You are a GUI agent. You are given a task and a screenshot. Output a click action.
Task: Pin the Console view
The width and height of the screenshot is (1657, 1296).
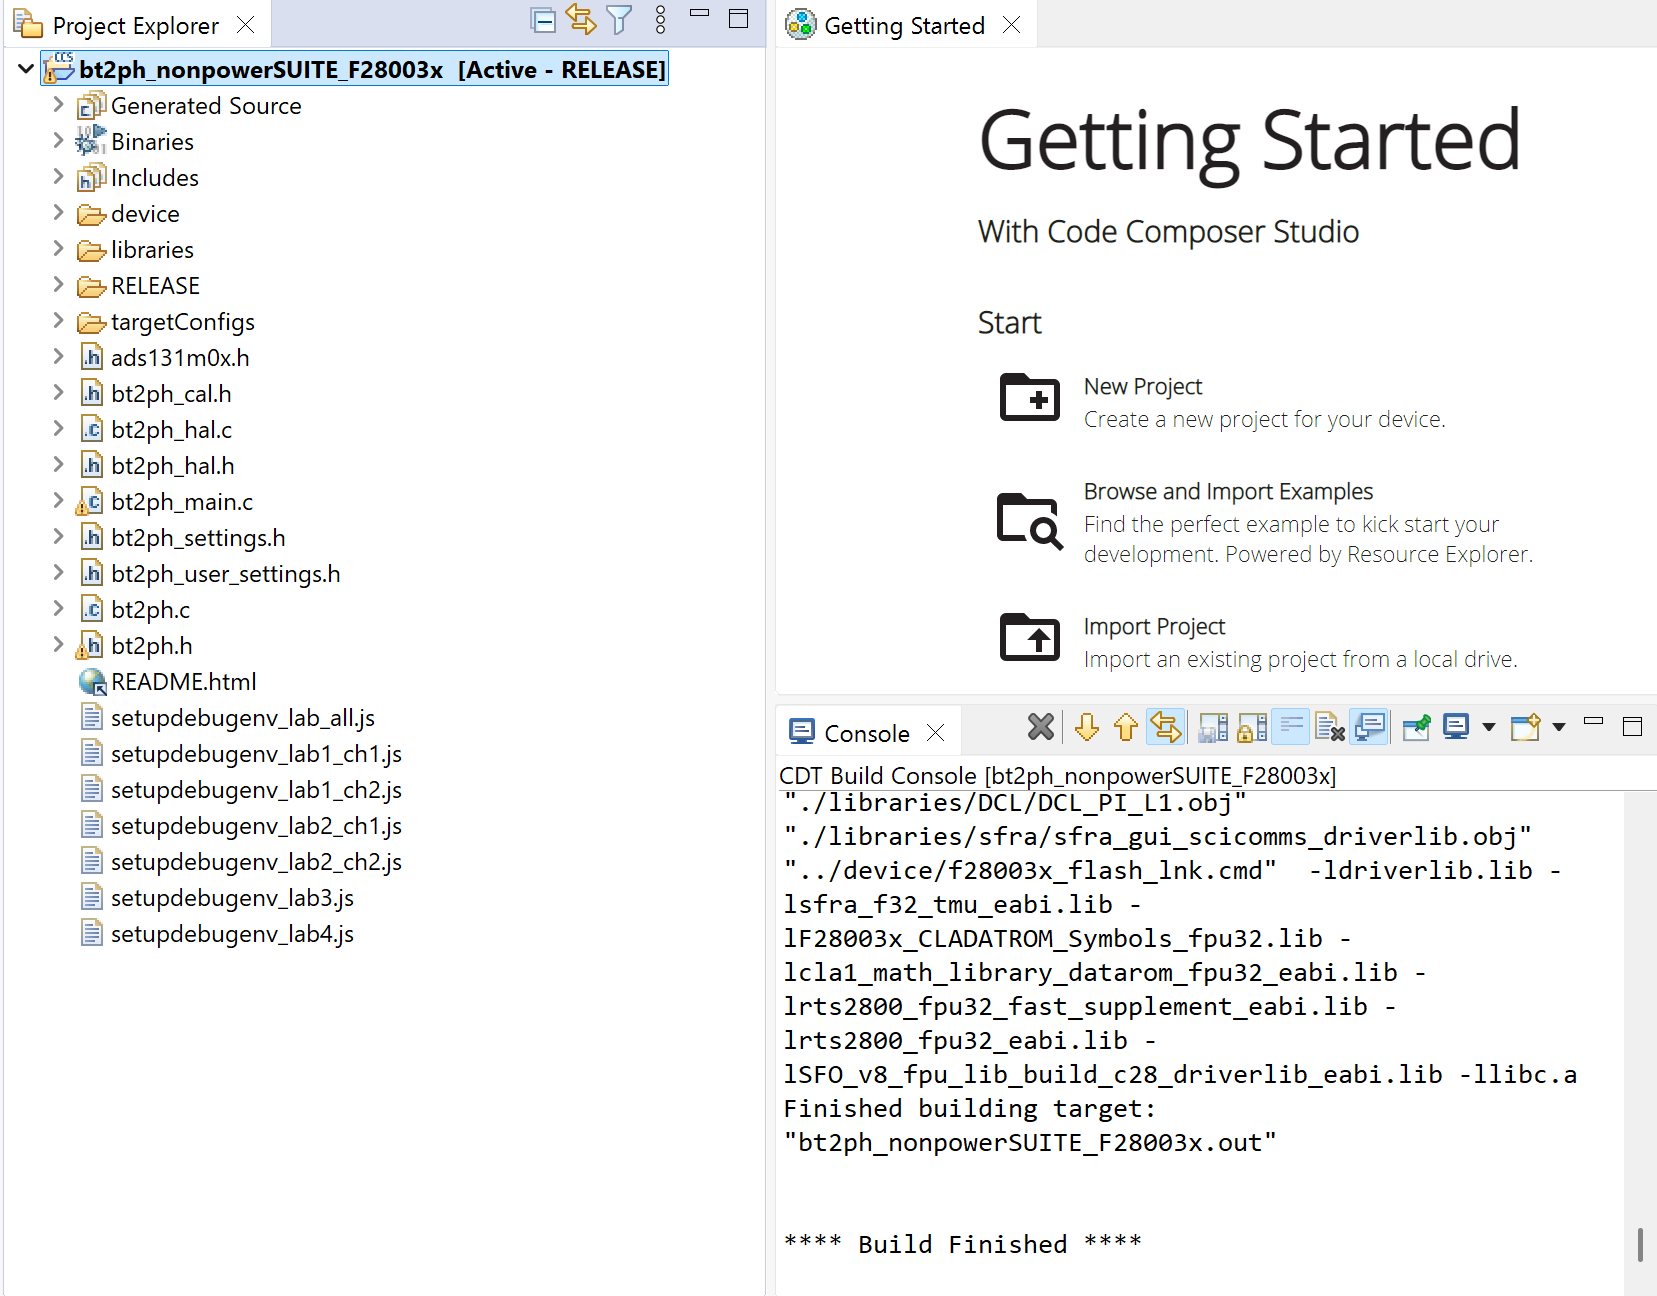point(1417,727)
